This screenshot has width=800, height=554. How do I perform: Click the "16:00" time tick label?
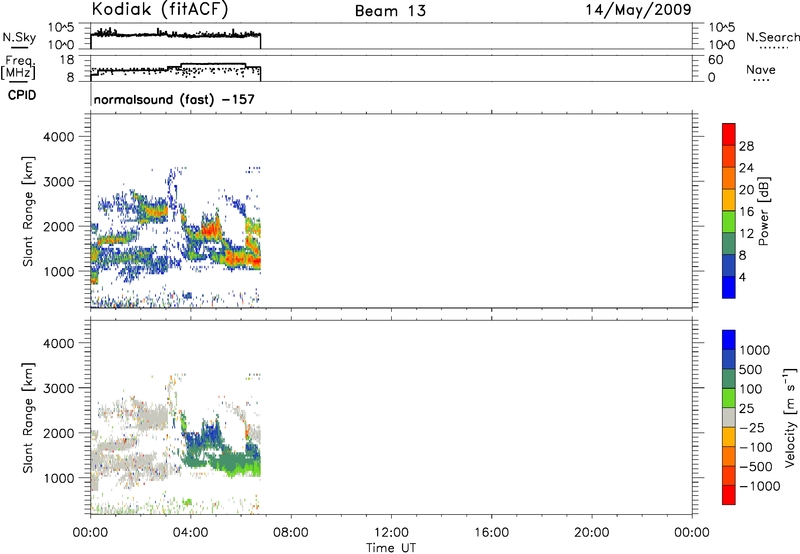[x=491, y=533]
